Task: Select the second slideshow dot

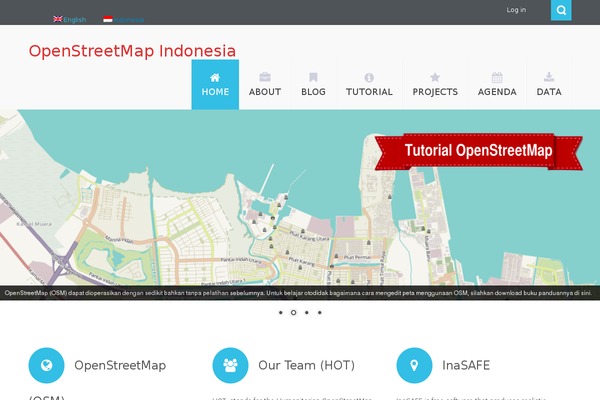Action: coord(293,312)
